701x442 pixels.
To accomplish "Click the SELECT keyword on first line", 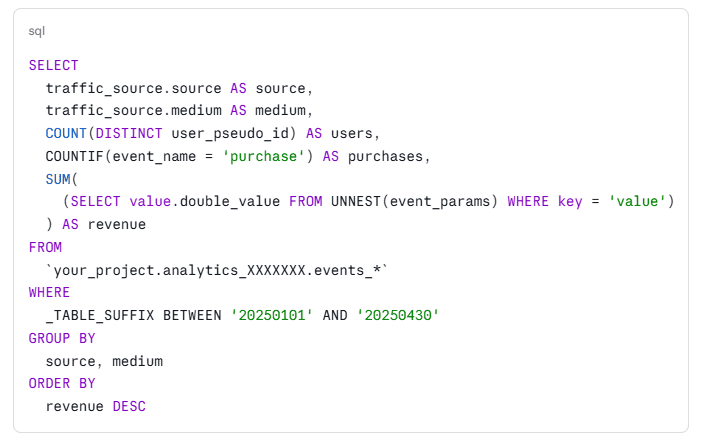I will (x=54, y=66).
